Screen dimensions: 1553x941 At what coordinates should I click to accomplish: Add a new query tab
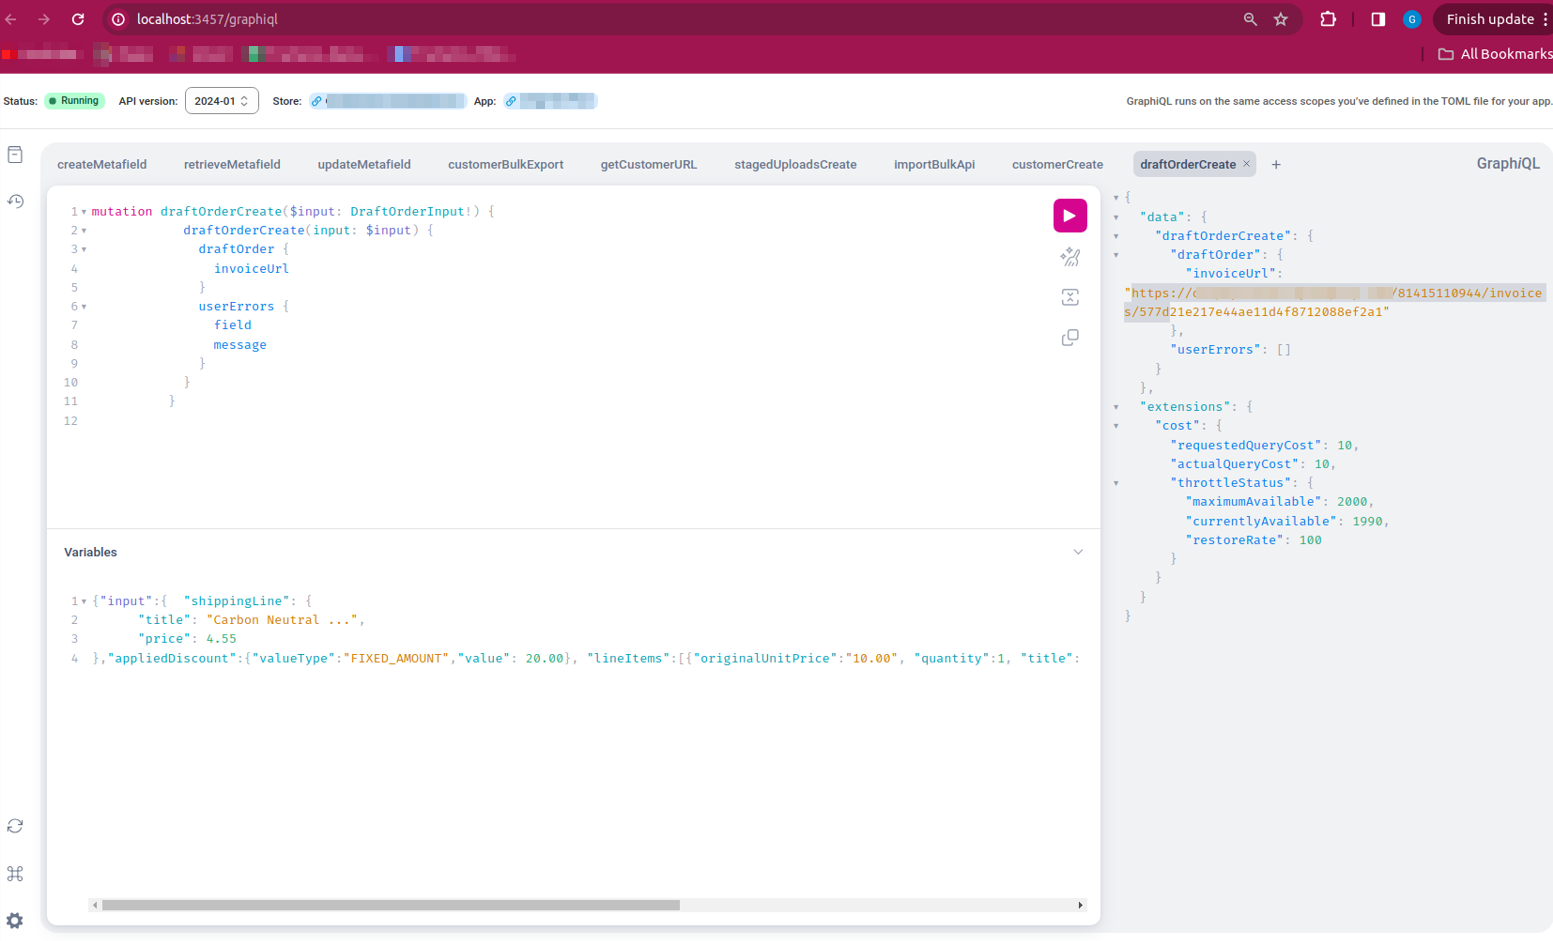(x=1276, y=165)
